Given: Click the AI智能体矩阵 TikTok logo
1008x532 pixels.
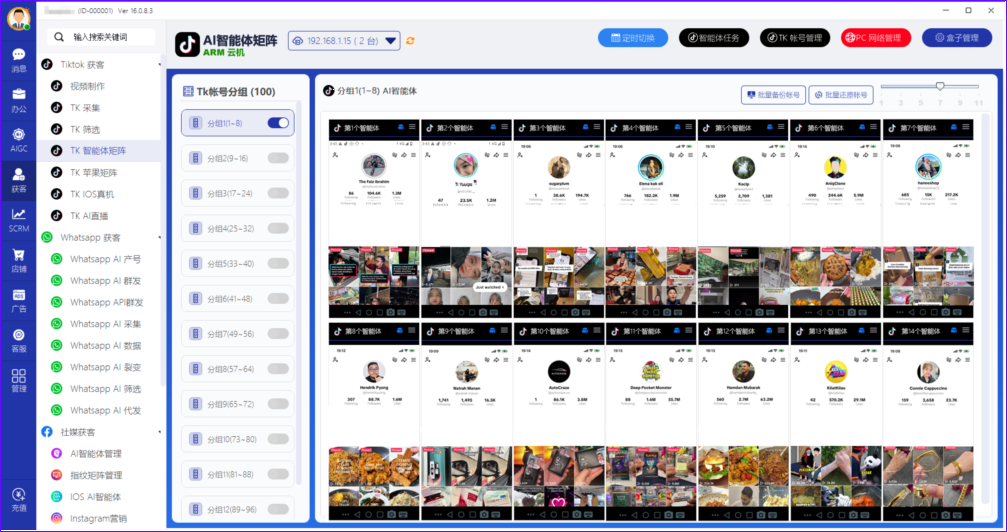Looking at the screenshot, I should 187,44.
